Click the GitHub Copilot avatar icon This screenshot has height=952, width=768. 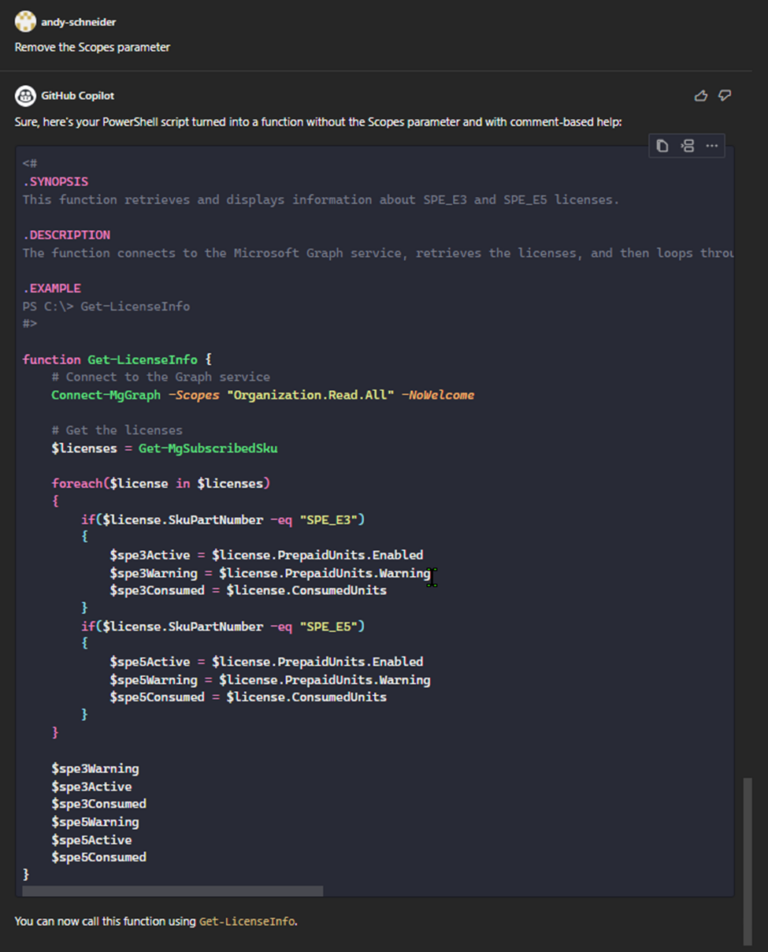[25, 95]
